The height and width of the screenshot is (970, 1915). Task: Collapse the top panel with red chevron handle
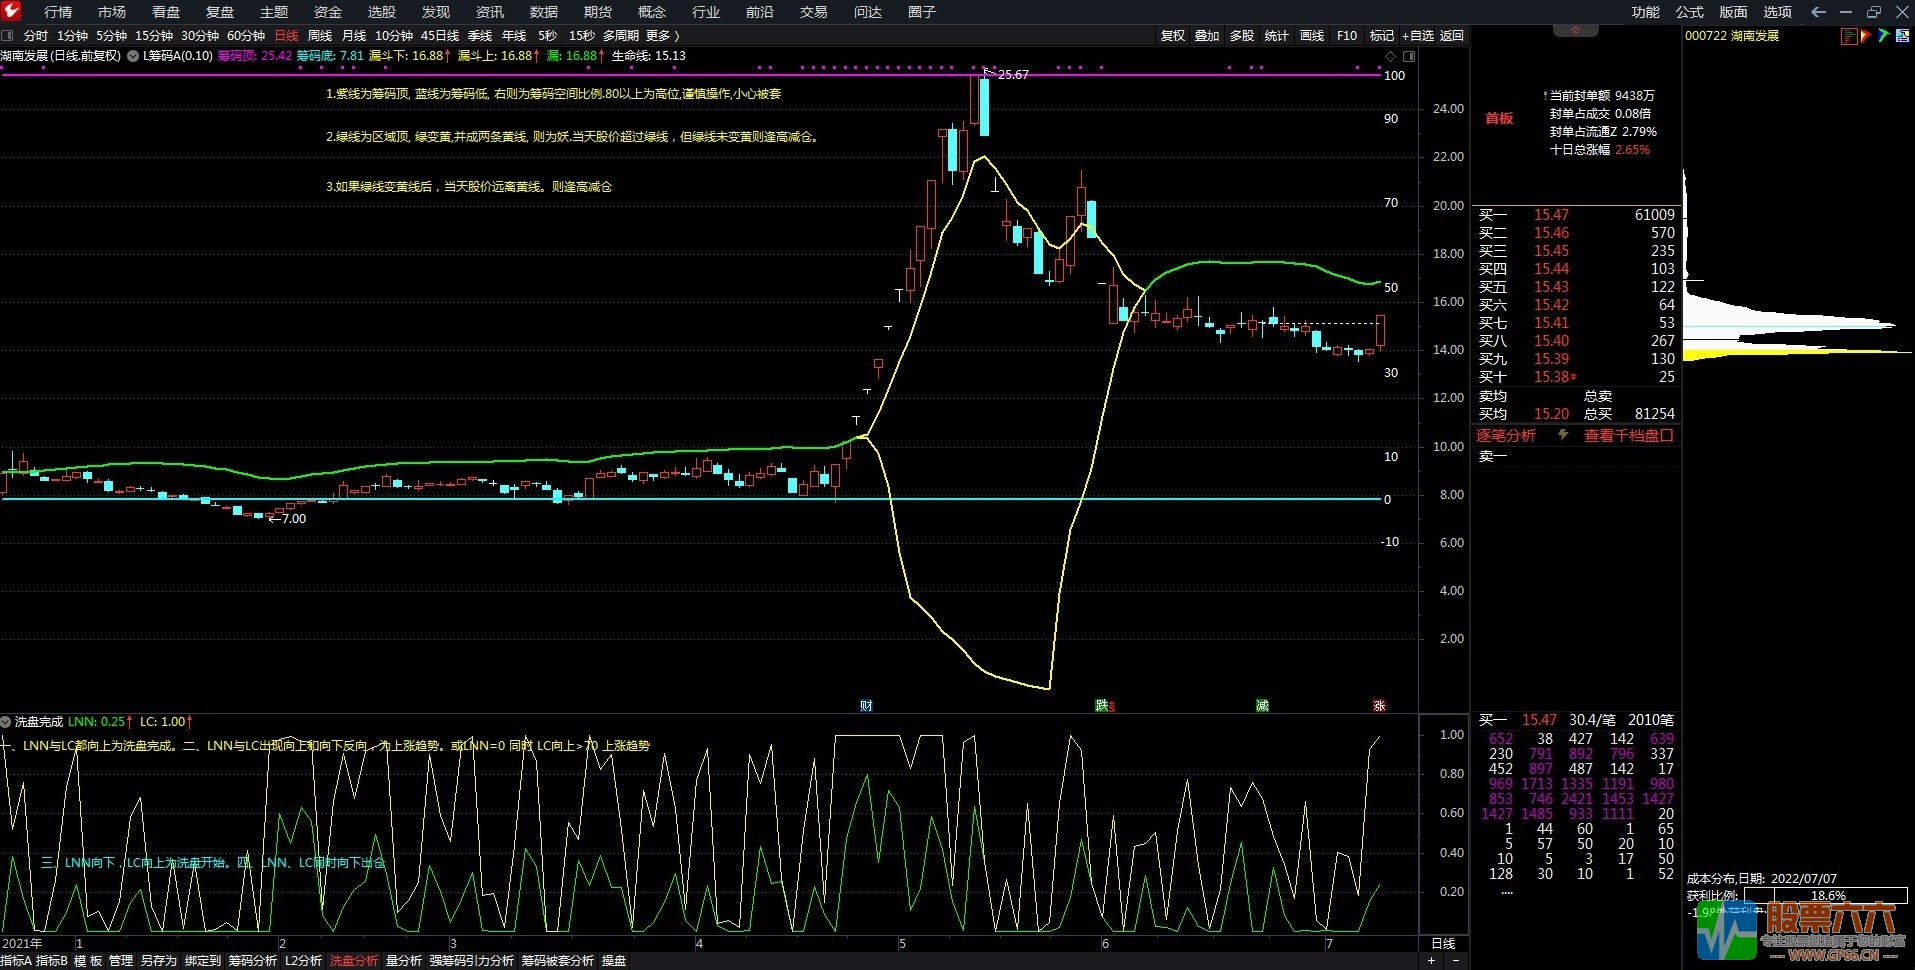click(1576, 31)
